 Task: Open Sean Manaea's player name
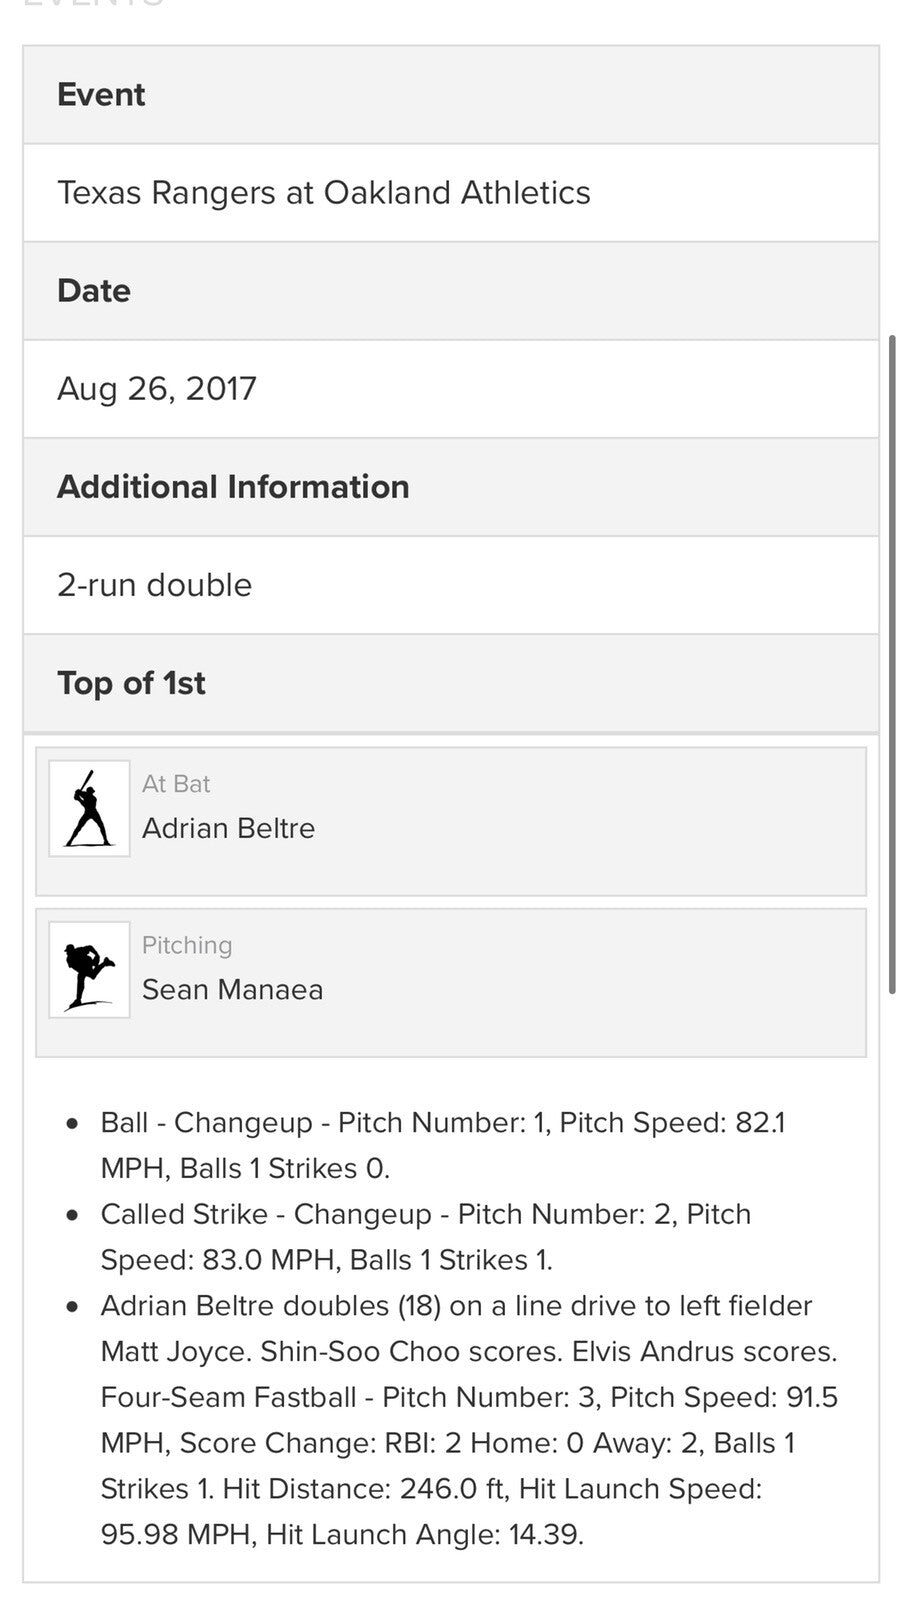tap(232, 989)
